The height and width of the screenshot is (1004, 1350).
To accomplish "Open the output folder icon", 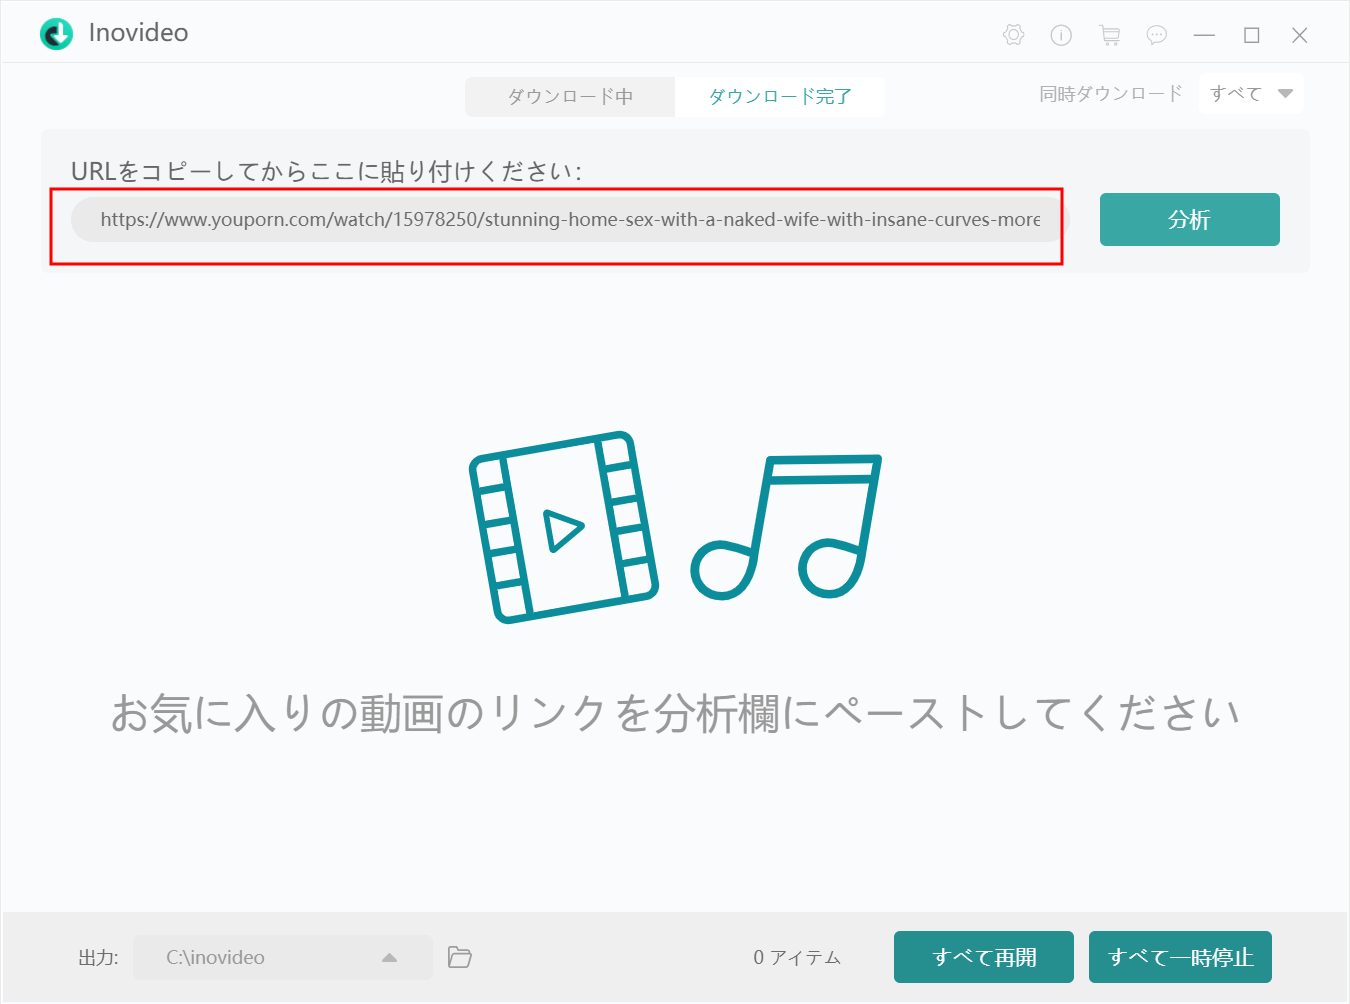I will pos(460,957).
